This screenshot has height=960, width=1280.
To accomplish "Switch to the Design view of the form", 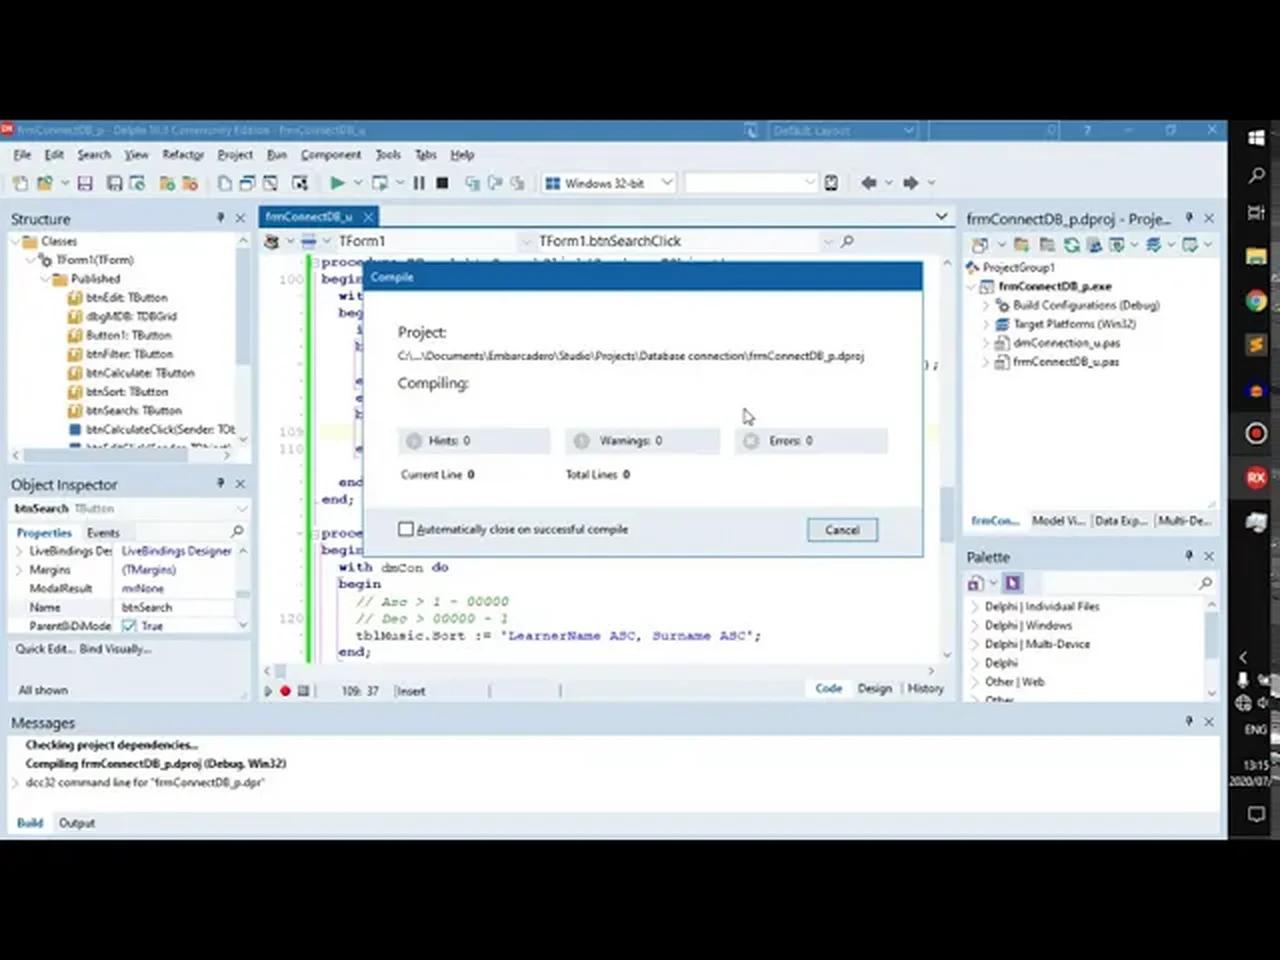I will (874, 688).
